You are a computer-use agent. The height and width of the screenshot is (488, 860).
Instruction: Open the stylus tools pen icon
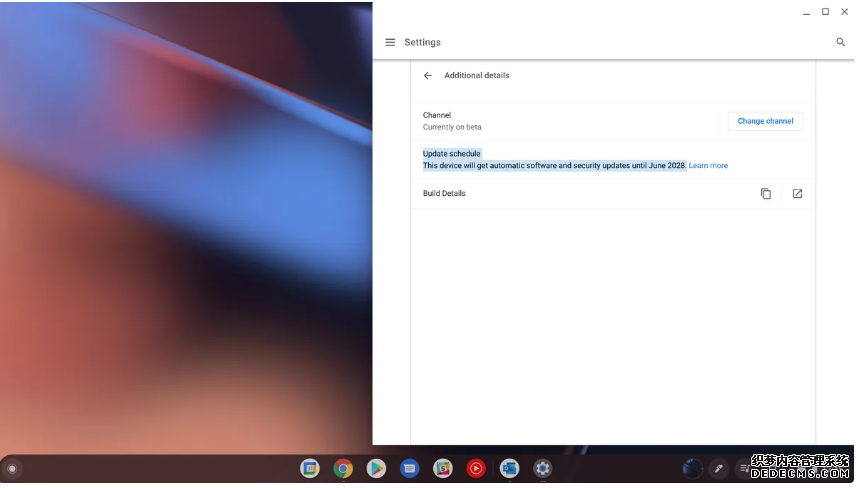pos(718,469)
